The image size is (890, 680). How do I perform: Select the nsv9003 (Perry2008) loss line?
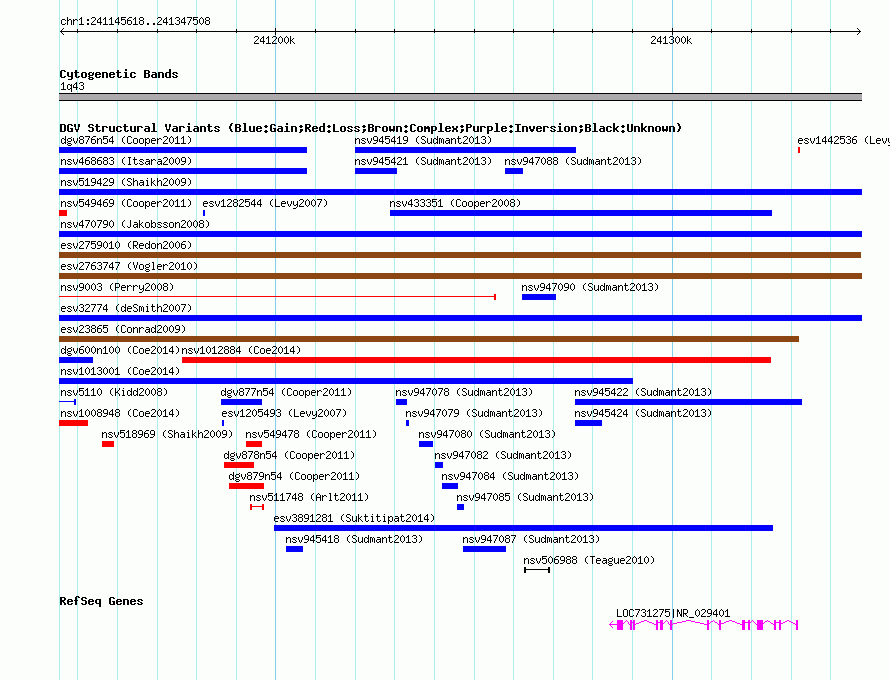[x=278, y=297]
